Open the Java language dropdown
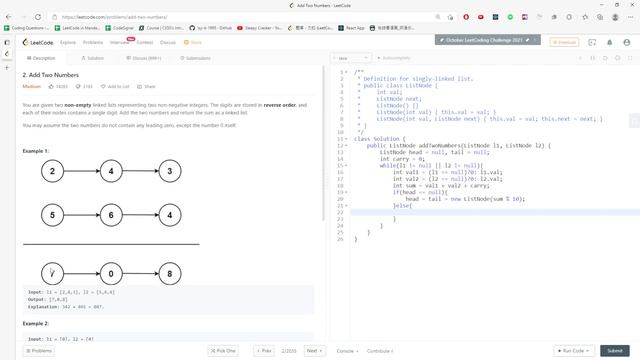 (x=351, y=58)
